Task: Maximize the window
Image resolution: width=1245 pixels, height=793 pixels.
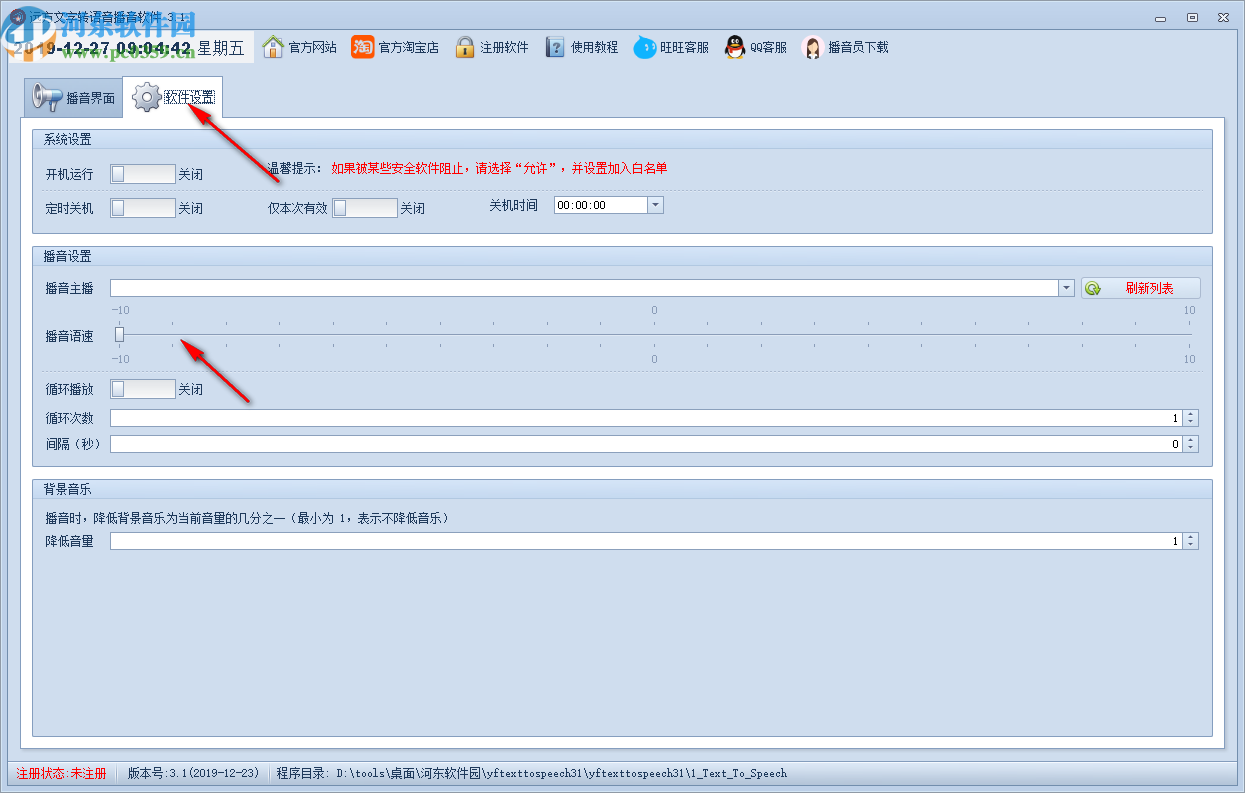Action: click(x=1192, y=17)
